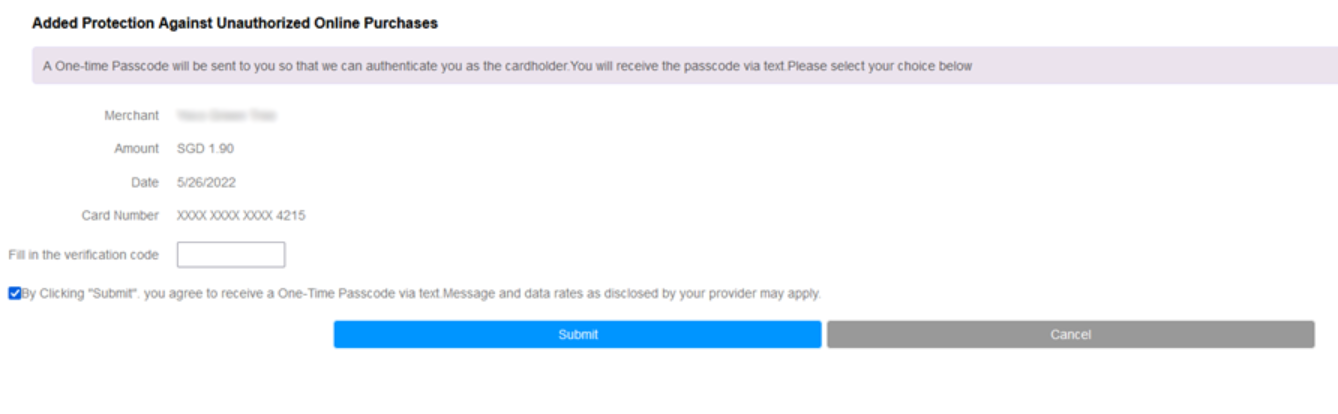Click the "Please select your choice below" text
The image size is (1338, 414).
tap(879, 66)
